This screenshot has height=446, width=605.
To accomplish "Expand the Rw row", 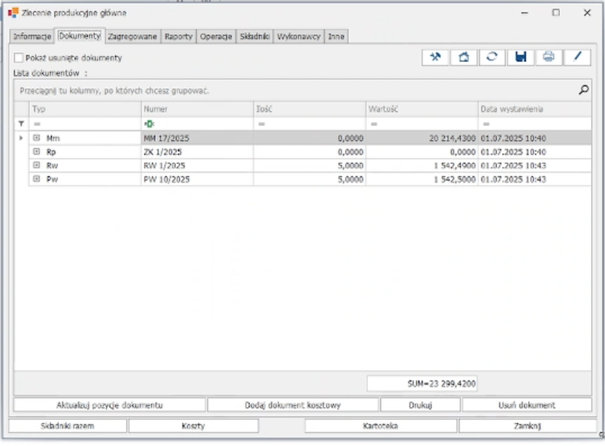I will [x=36, y=165].
